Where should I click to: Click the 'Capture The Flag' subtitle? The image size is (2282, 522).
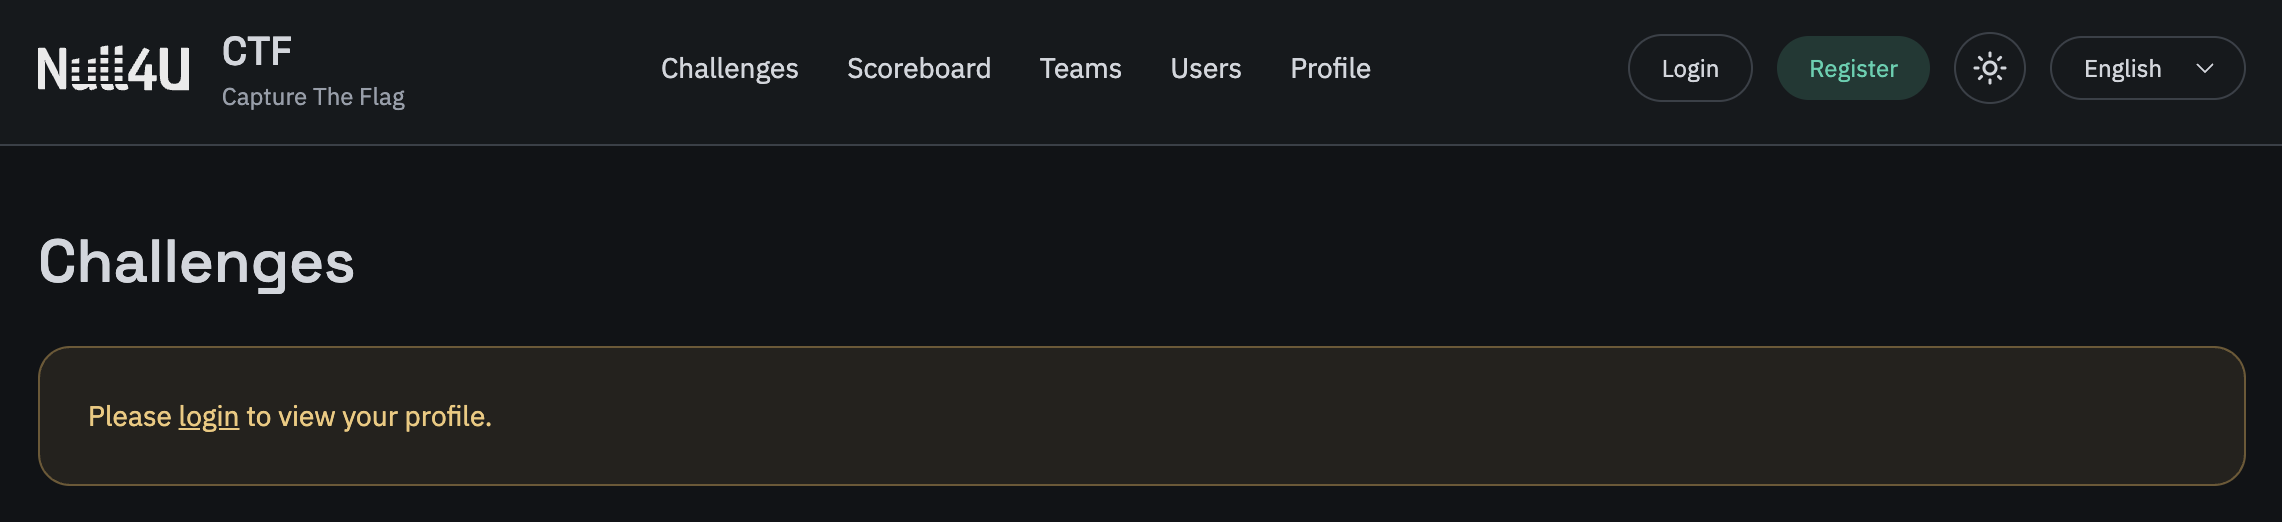pyautogui.click(x=313, y=97)
